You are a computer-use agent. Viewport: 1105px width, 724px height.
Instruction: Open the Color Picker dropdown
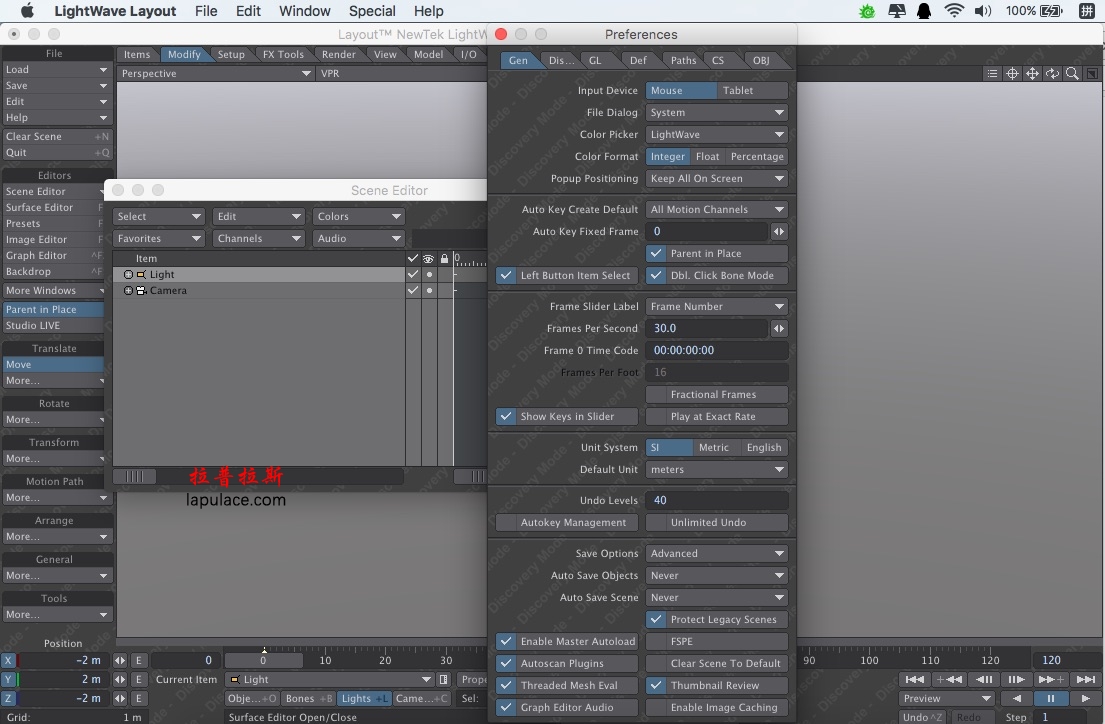coord(717,135)
